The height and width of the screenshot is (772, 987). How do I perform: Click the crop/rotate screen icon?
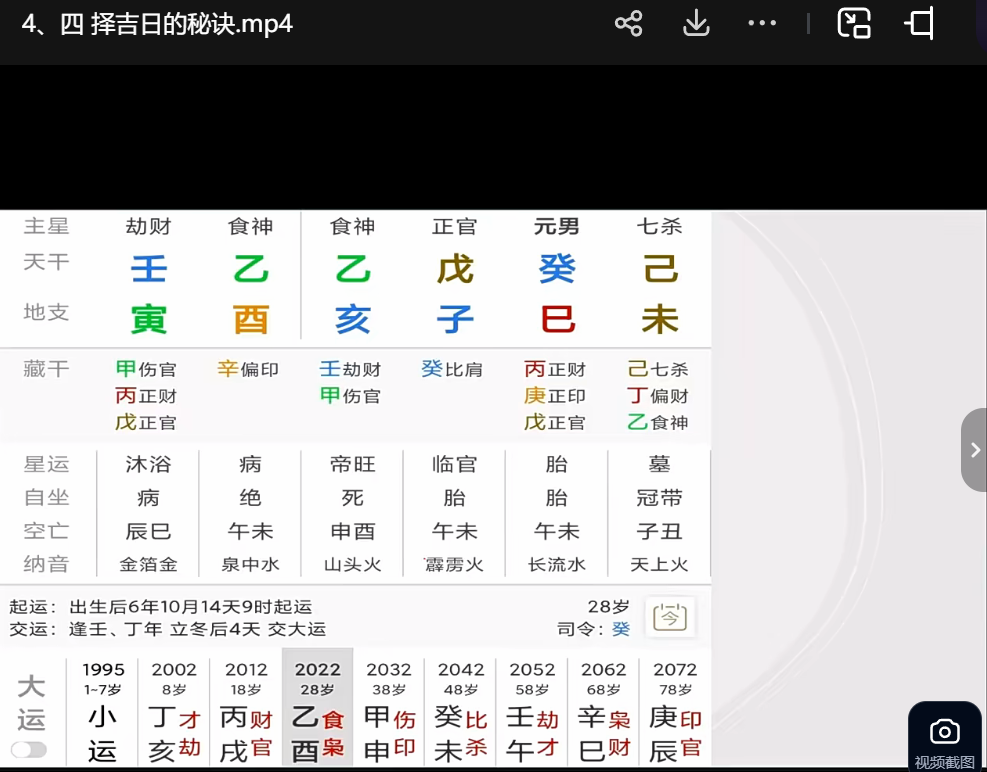point(920,24)
